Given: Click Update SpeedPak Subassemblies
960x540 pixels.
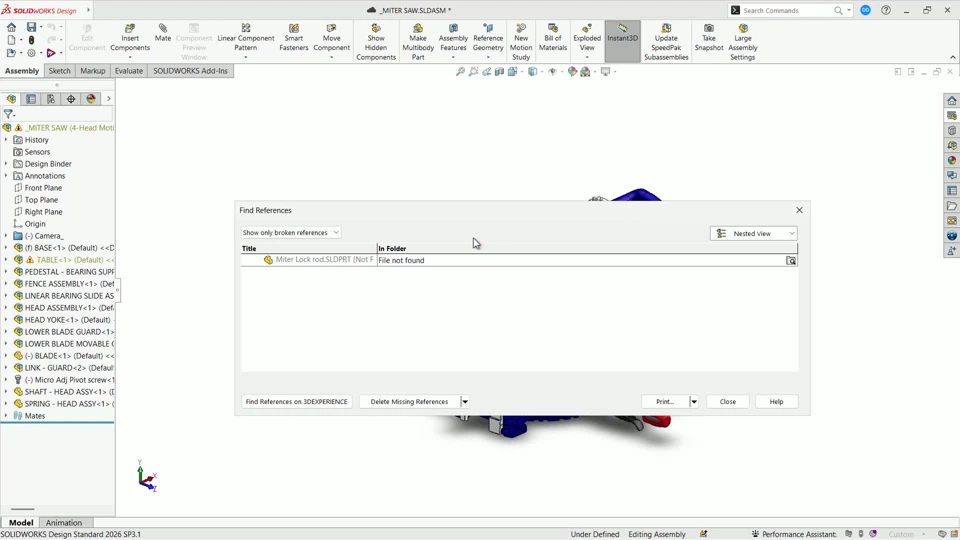Looking at the screenshot, I should (666, 42).
